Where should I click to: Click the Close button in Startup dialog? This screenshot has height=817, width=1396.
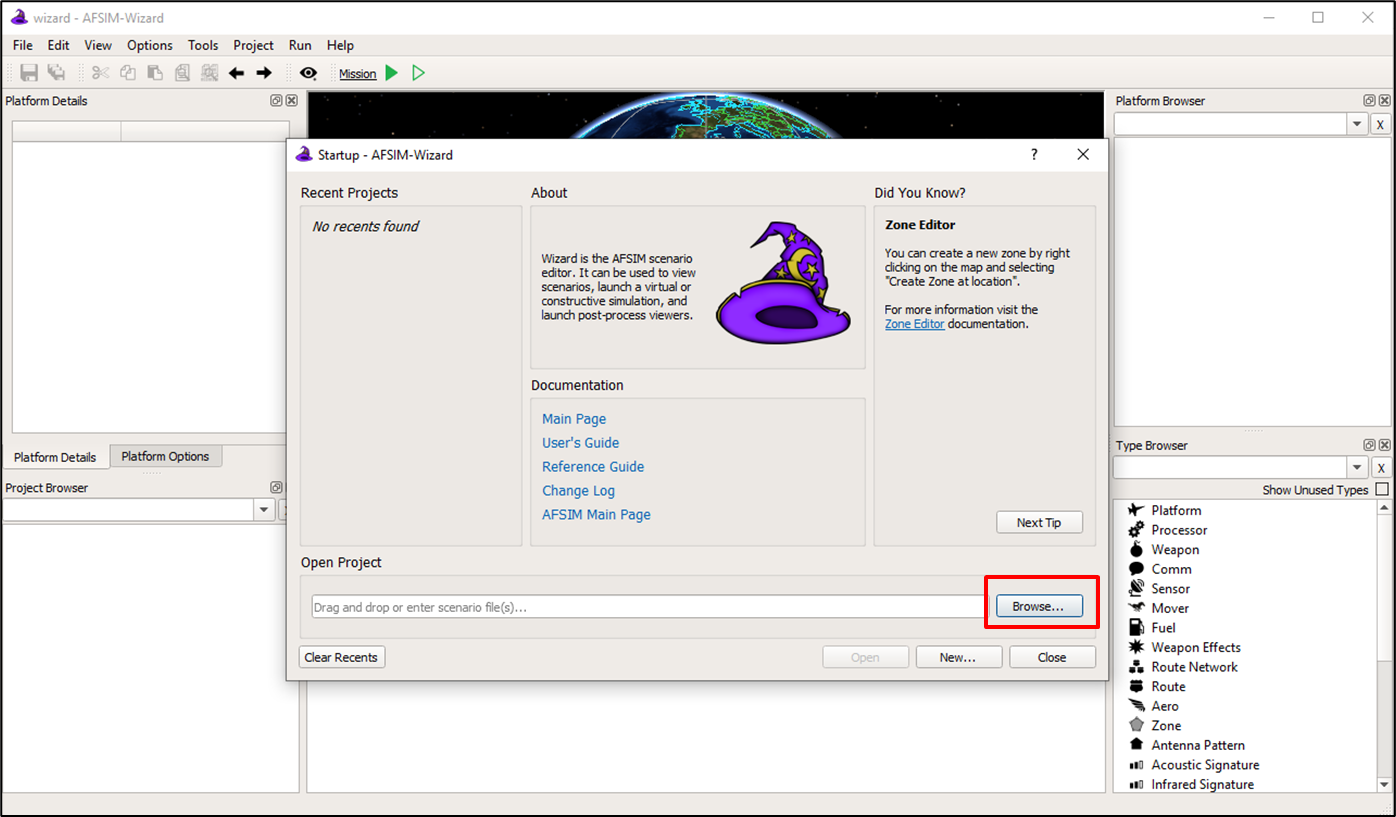point(1052,657)
